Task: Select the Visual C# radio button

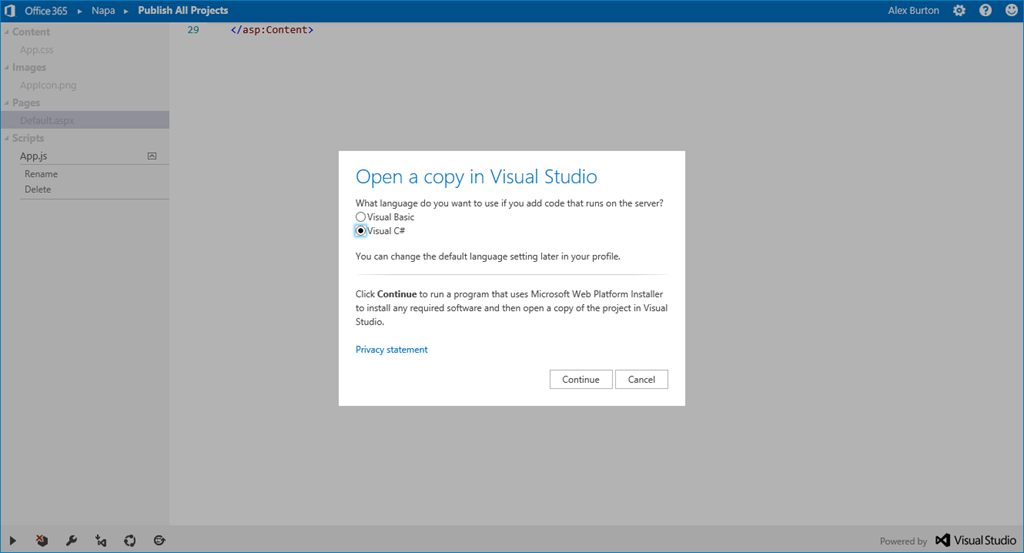Action: click(360, 230)
